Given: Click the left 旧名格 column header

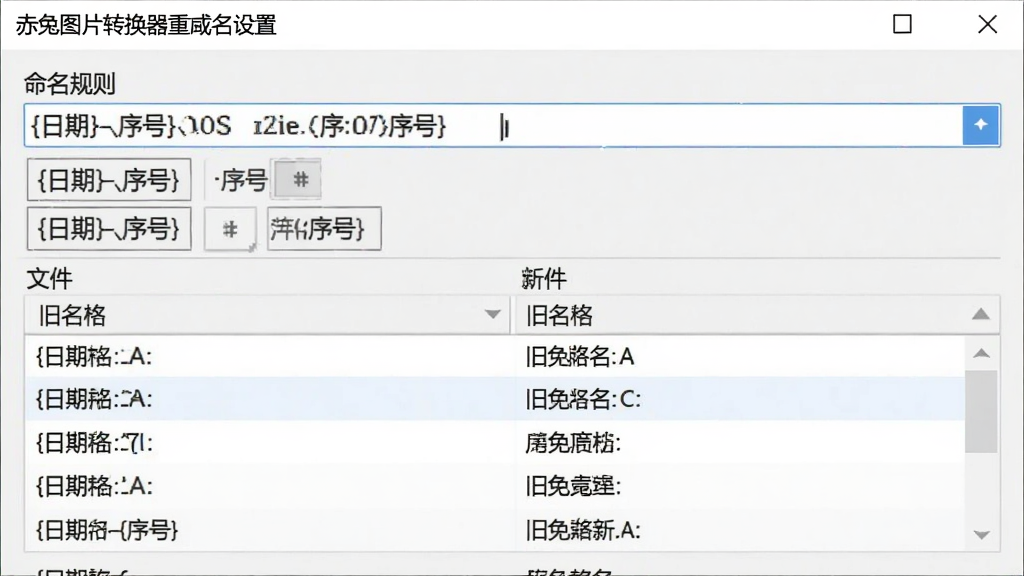Looking at the screenshot, I should coord(267,315).
